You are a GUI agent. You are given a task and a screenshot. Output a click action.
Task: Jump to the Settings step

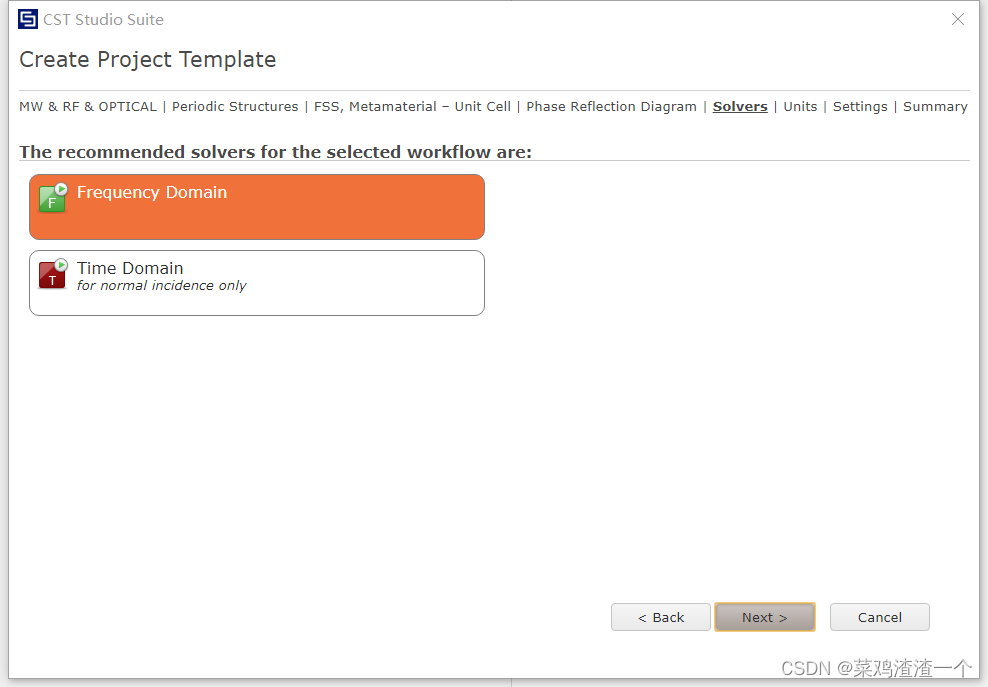point(860,107)
